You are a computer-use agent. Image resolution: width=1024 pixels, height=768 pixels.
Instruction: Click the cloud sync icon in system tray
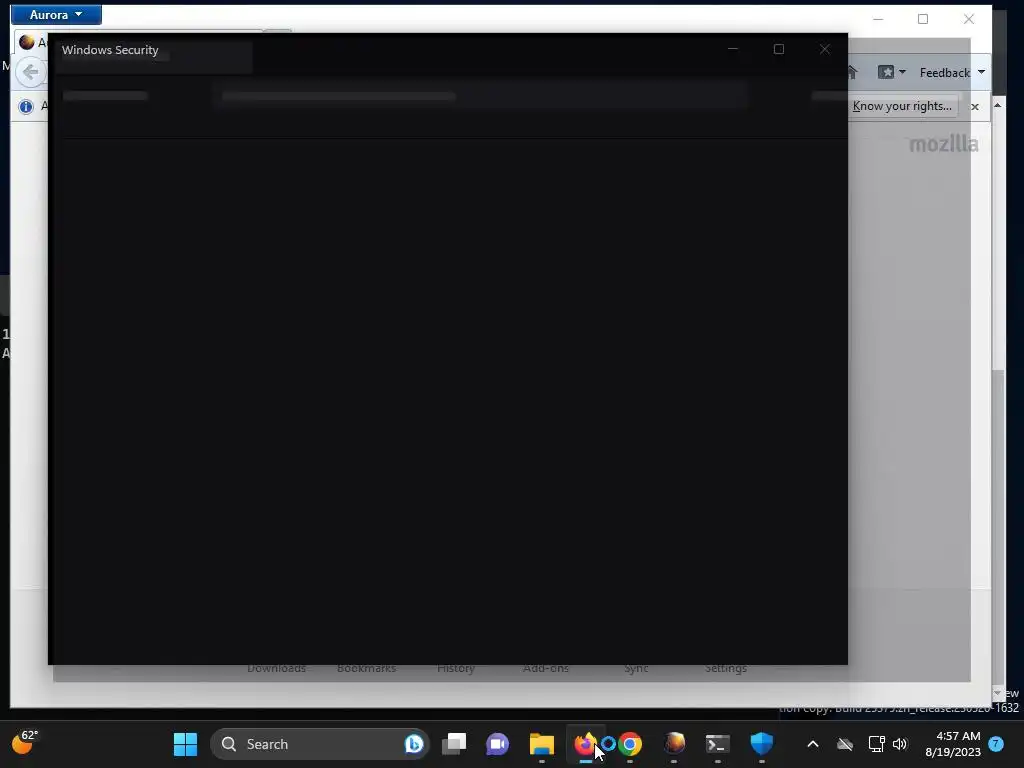pyautogui.click(x=845, y=744)
